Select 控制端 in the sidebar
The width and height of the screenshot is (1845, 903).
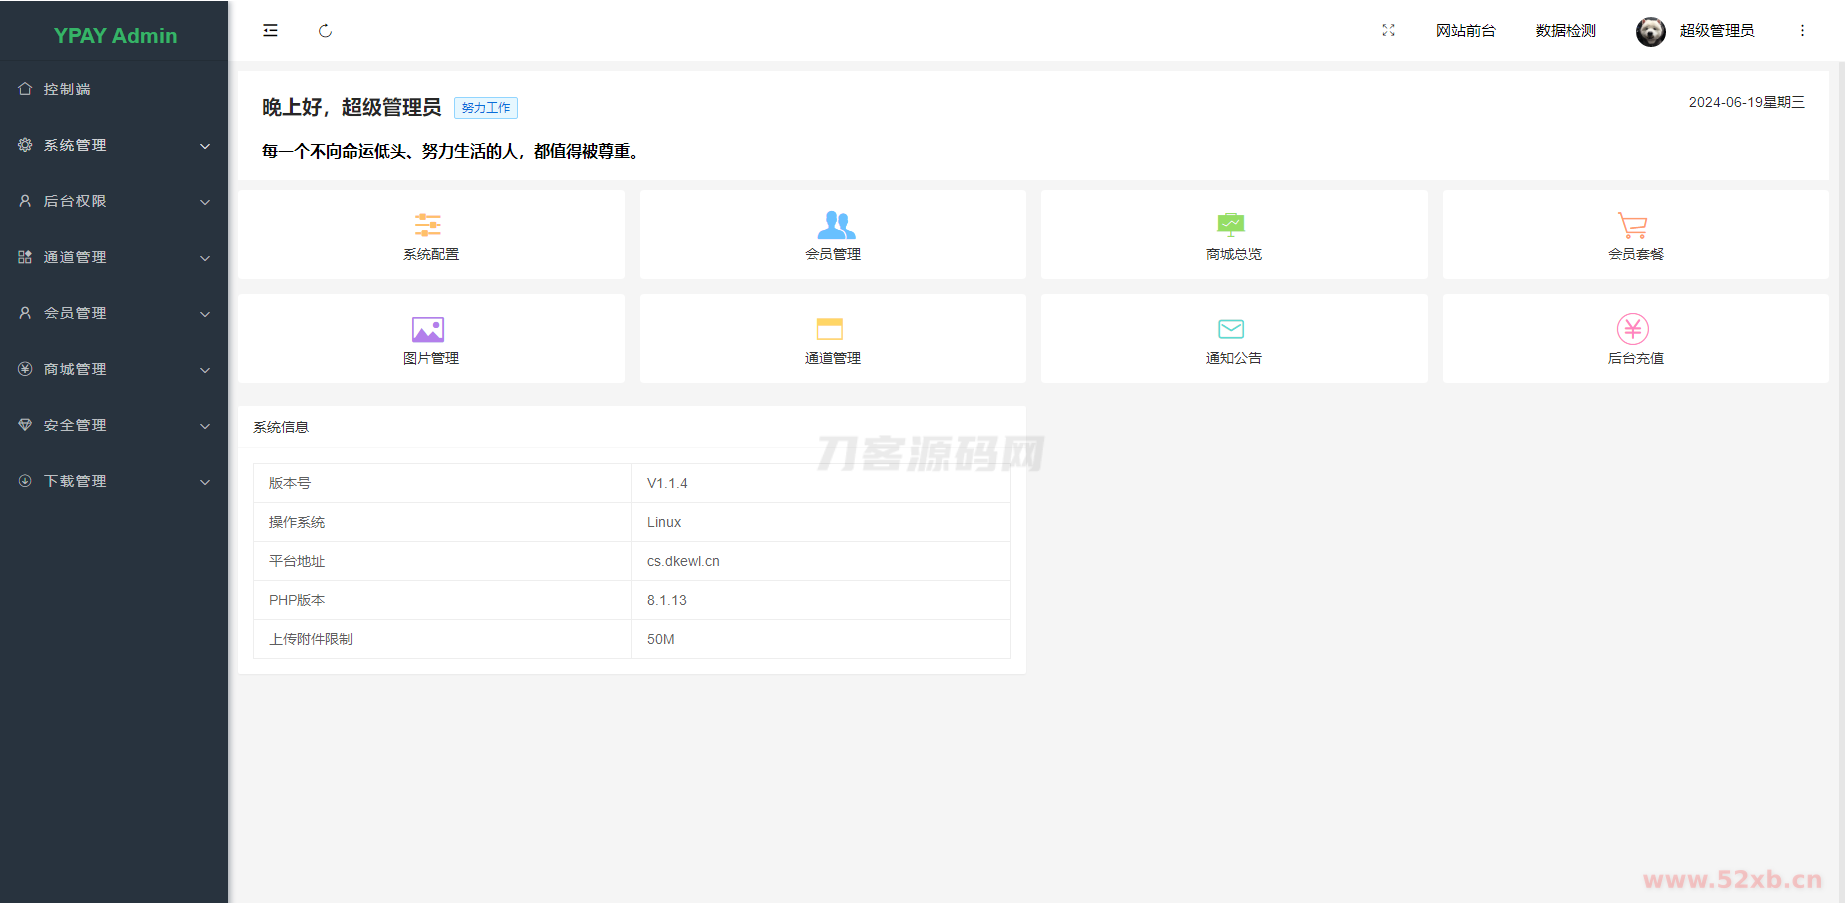(x=67, y=89)
